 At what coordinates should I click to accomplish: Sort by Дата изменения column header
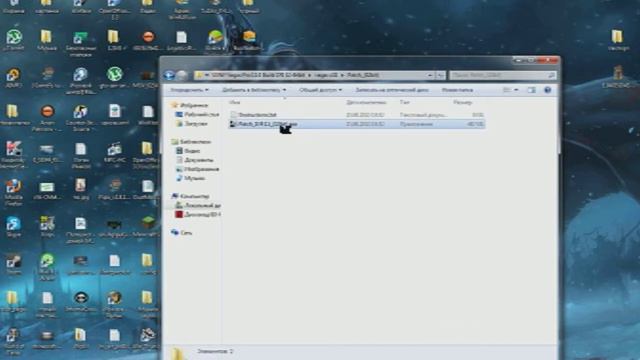(x=366, y=102)
